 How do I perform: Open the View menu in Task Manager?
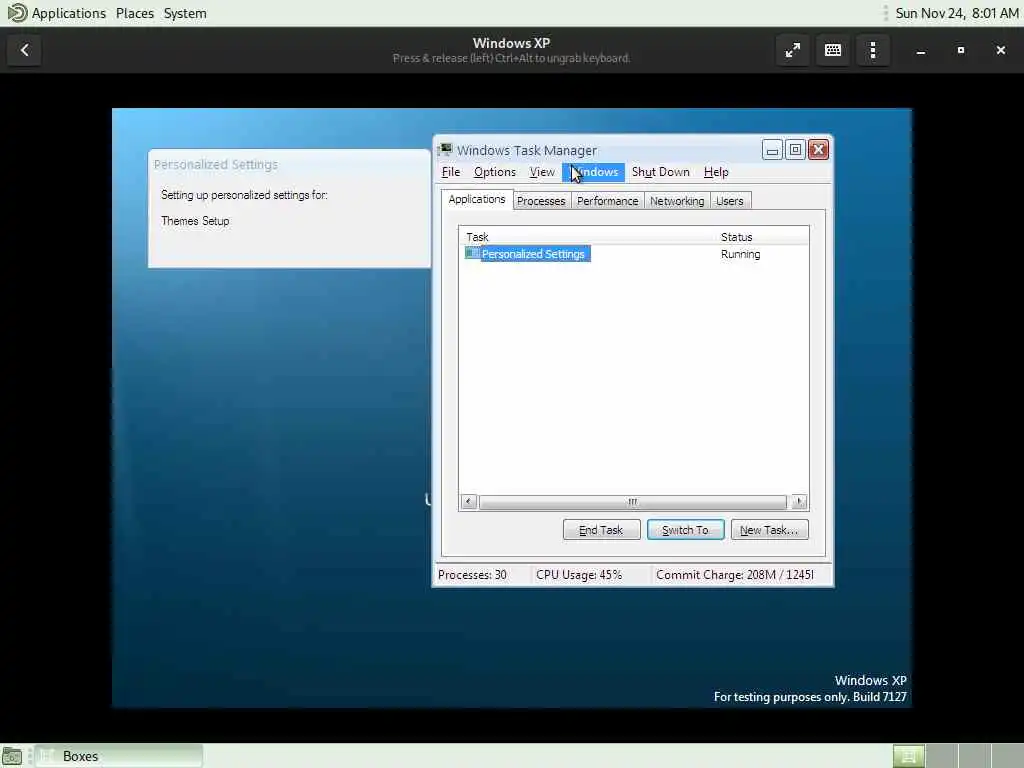pos(541,172)
